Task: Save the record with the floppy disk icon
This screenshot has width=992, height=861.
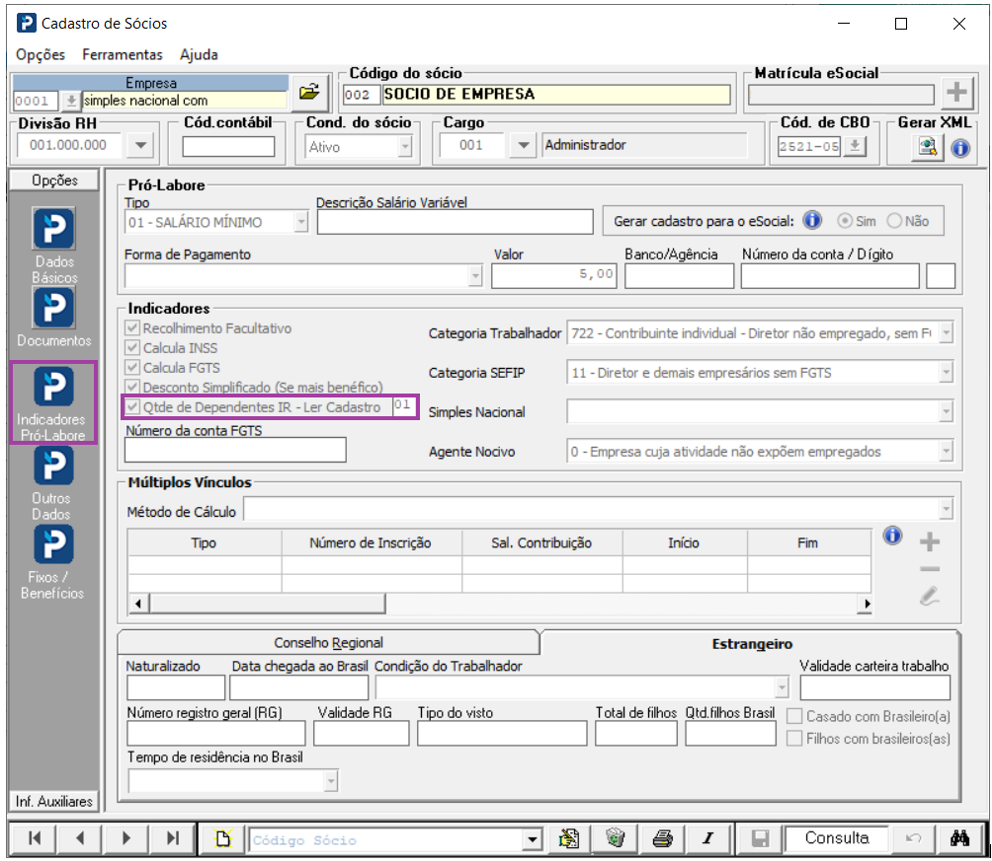Action: click(759, 839)
